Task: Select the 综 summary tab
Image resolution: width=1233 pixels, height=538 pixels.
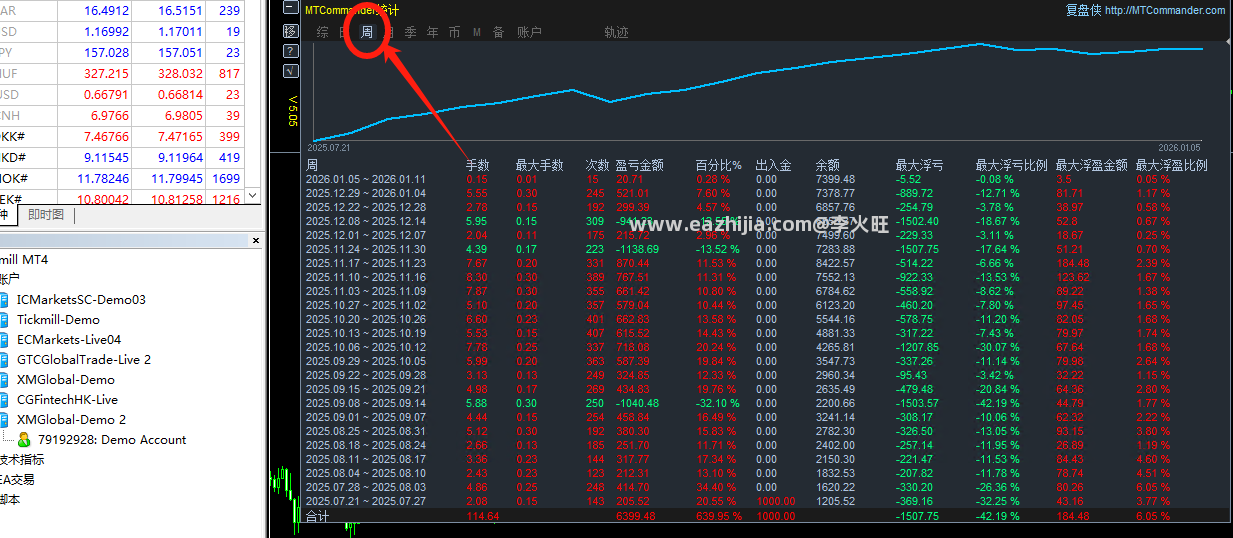Action: click(323, 32)
